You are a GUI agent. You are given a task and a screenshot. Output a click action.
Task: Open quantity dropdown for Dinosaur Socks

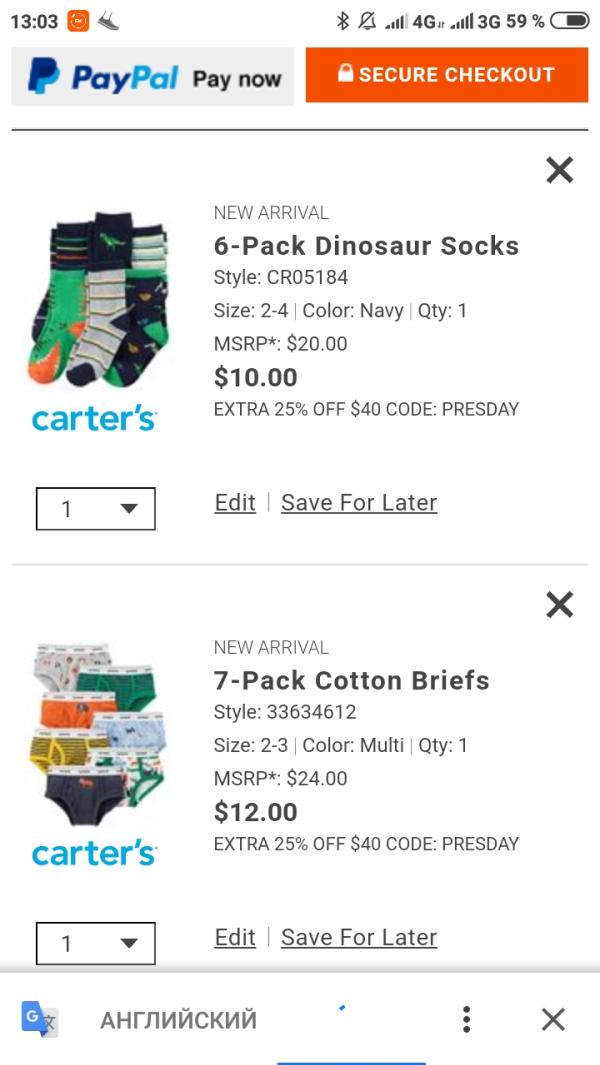point(96,509)
